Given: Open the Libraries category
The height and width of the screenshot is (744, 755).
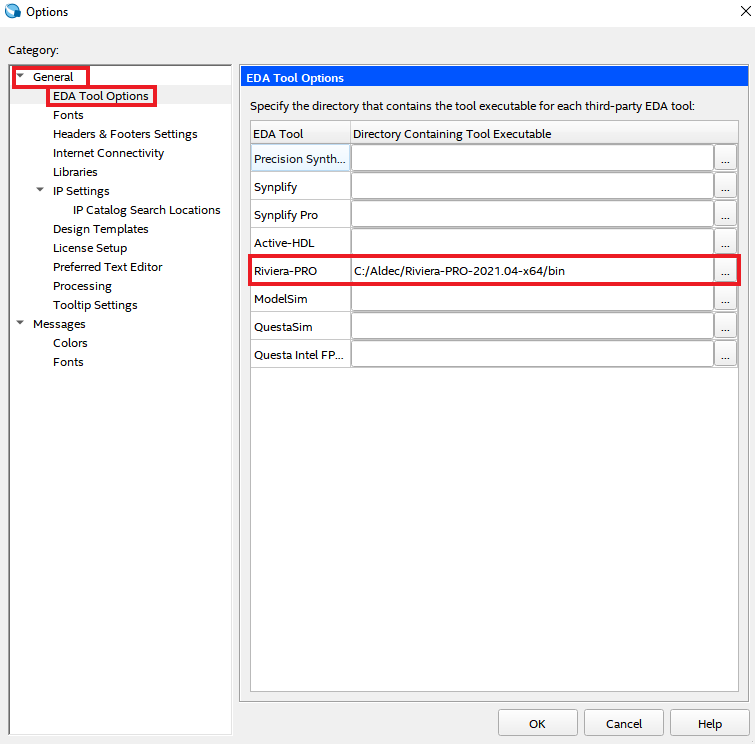Looking at the screenshot, I should (x=75, y=172).
